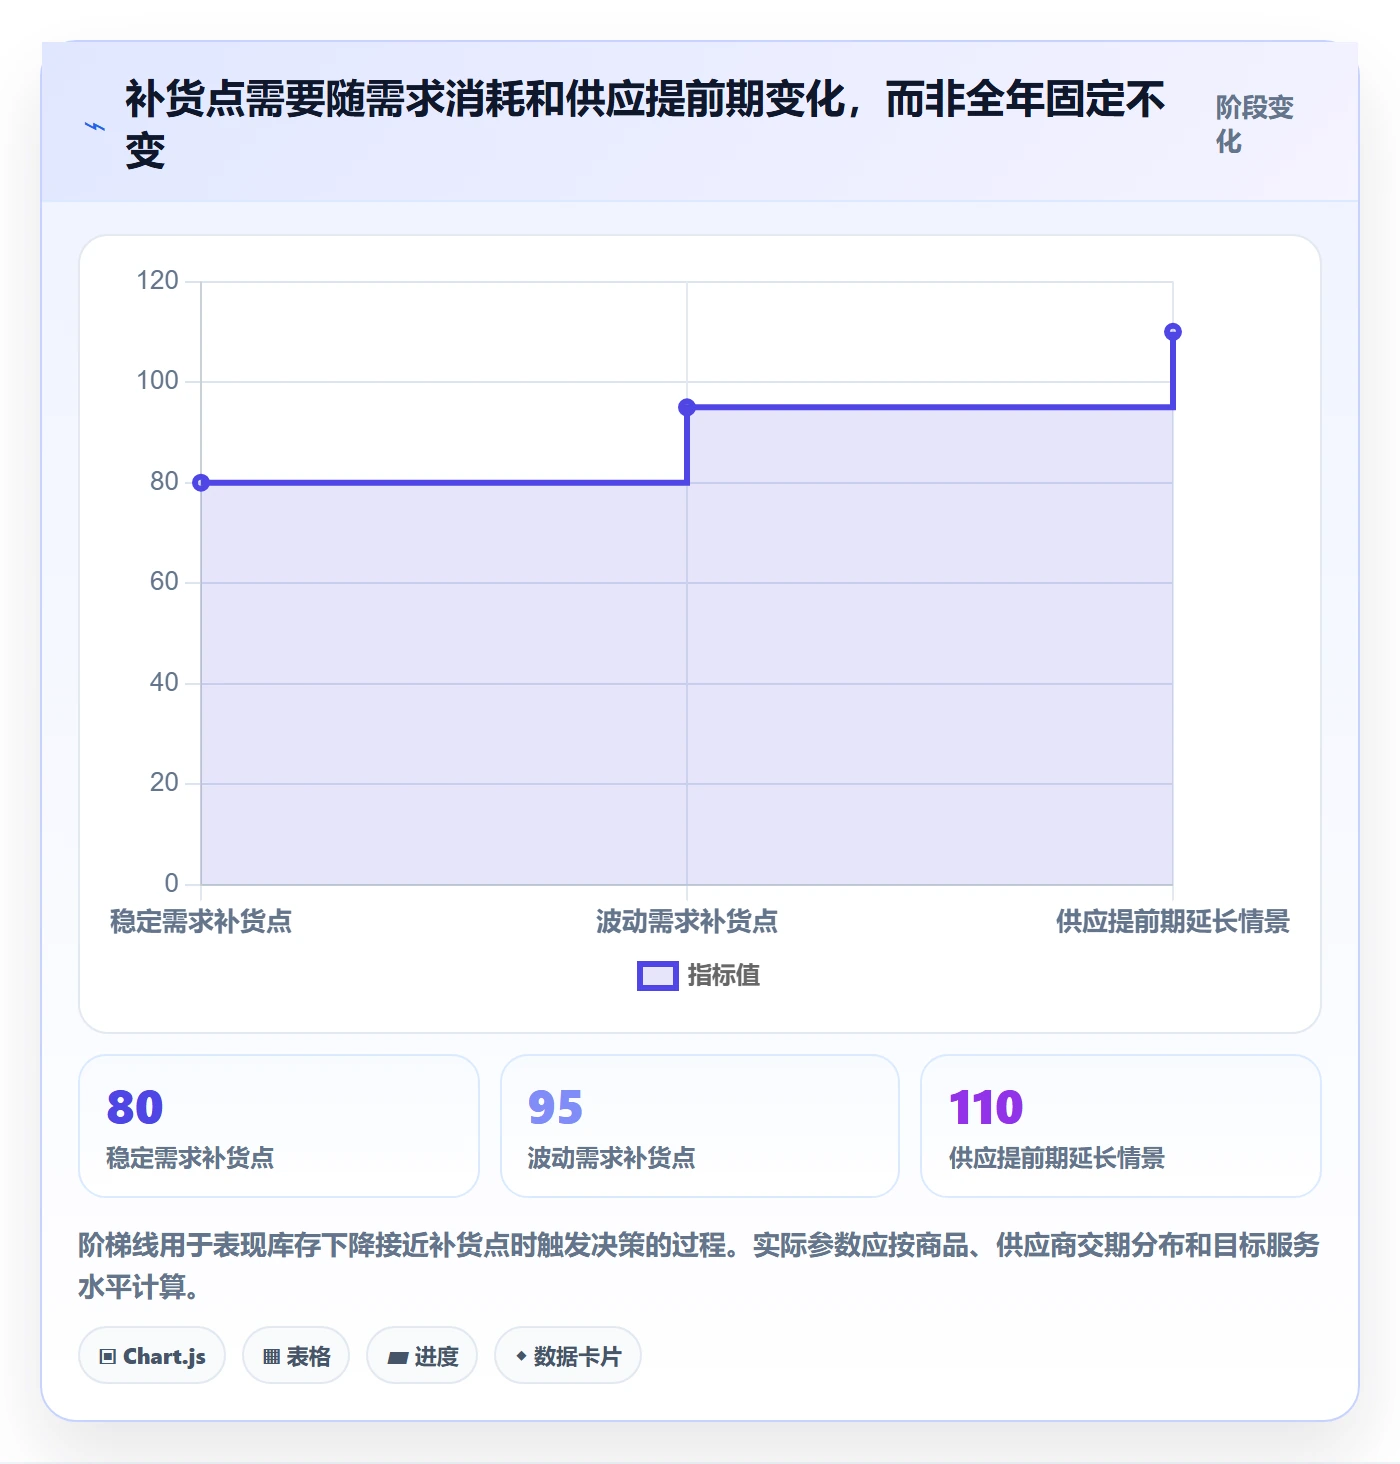The height and width of the screenshot is (1464, 1400).
Task: Select the 进度 tag
Action: pyautogui.click(x=422, y=1356)
